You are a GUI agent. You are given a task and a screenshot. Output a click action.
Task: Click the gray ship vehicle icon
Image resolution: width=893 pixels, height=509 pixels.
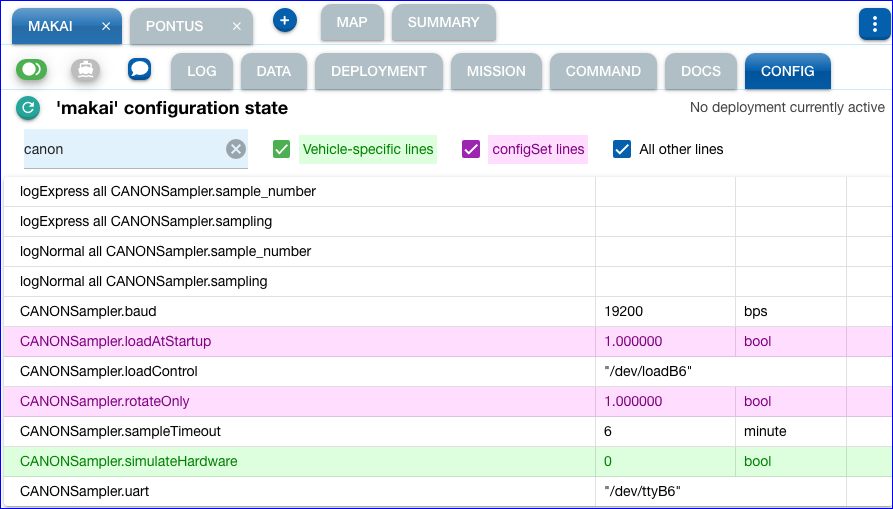click(85, 69)
